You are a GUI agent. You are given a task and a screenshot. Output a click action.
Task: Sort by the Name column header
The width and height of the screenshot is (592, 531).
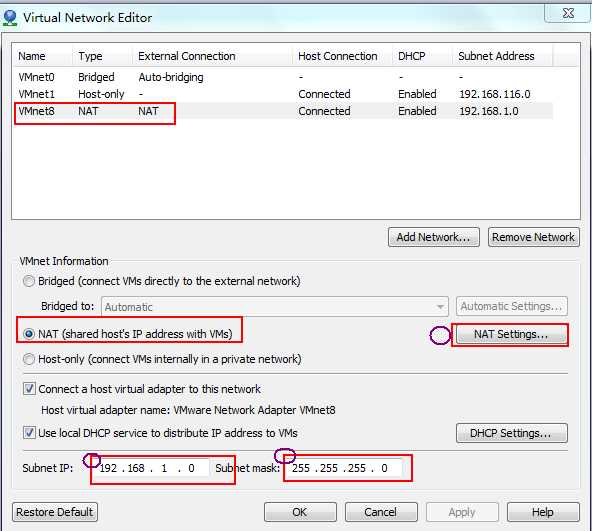[x=42, y=56]
